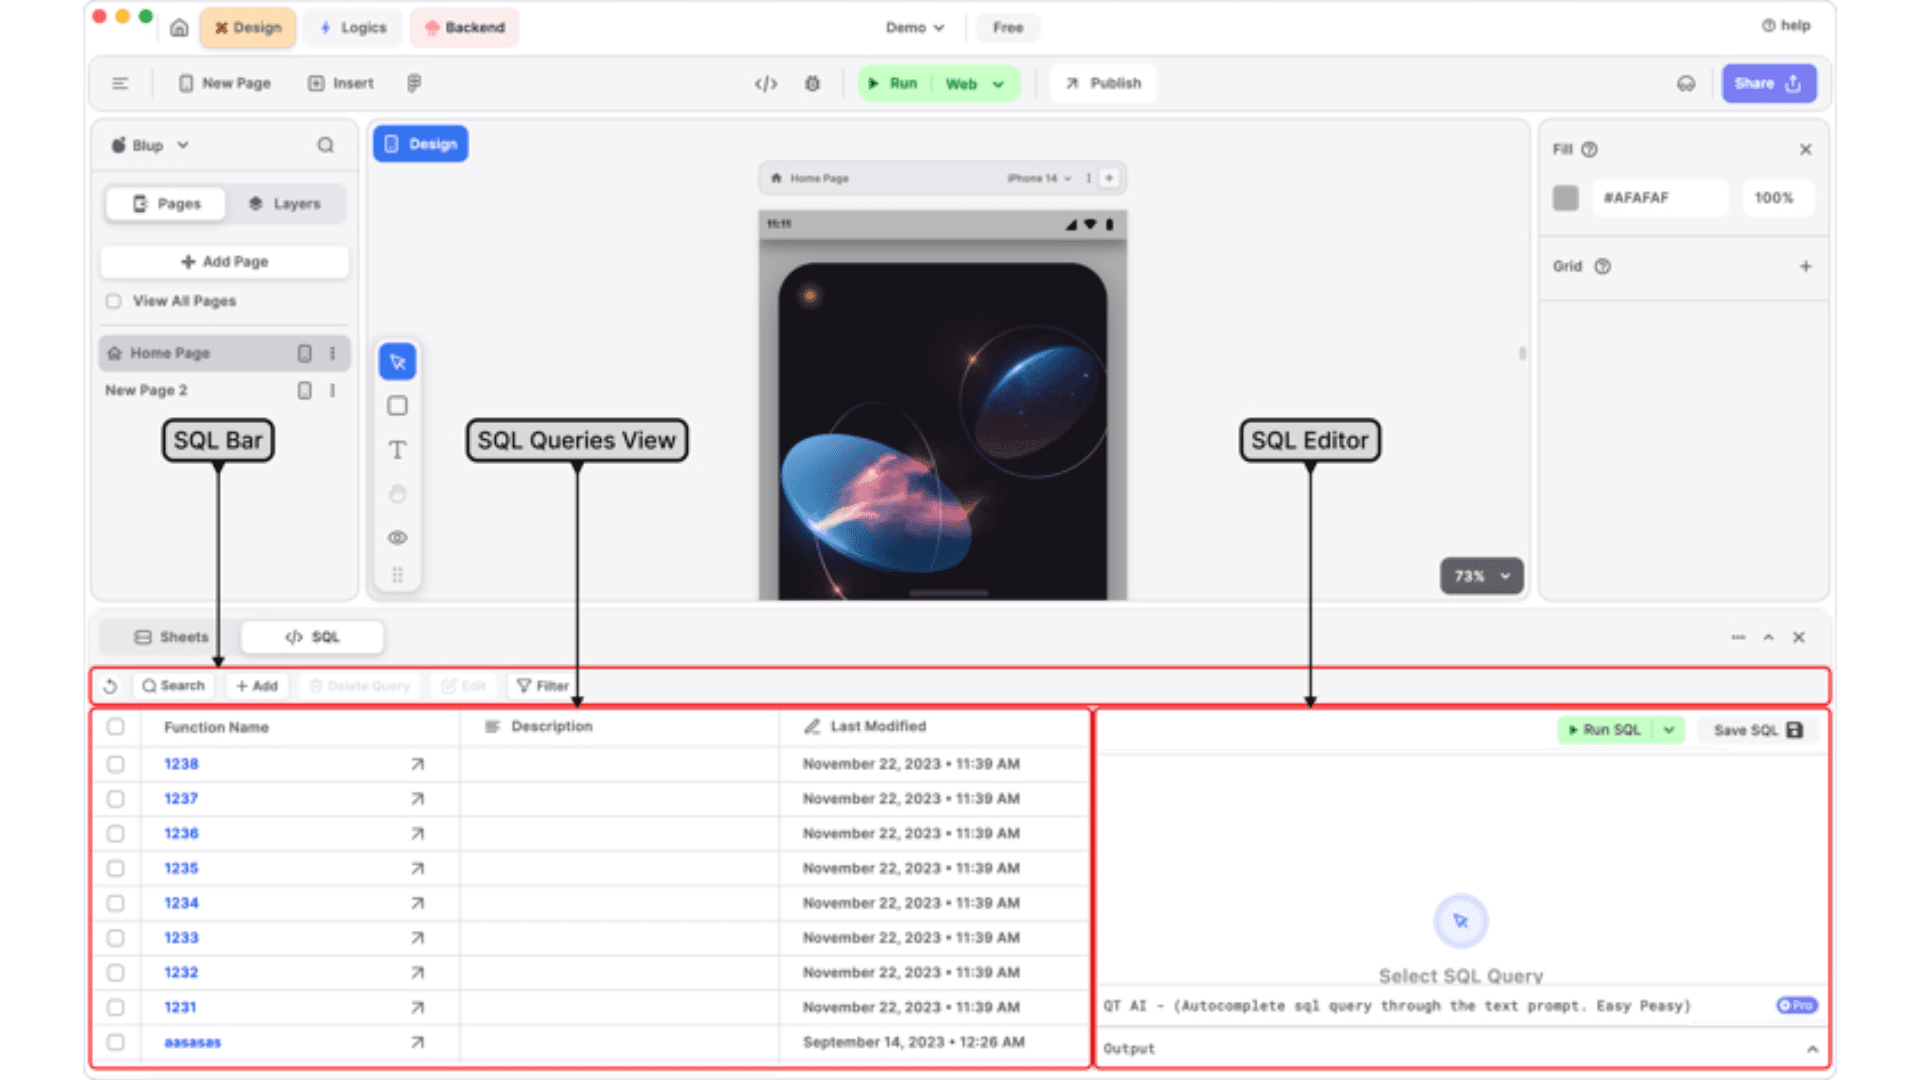Expand the Run SQL dropdown arrow
This screenshot has width=1920, height=1080.
pos(1669,731)
